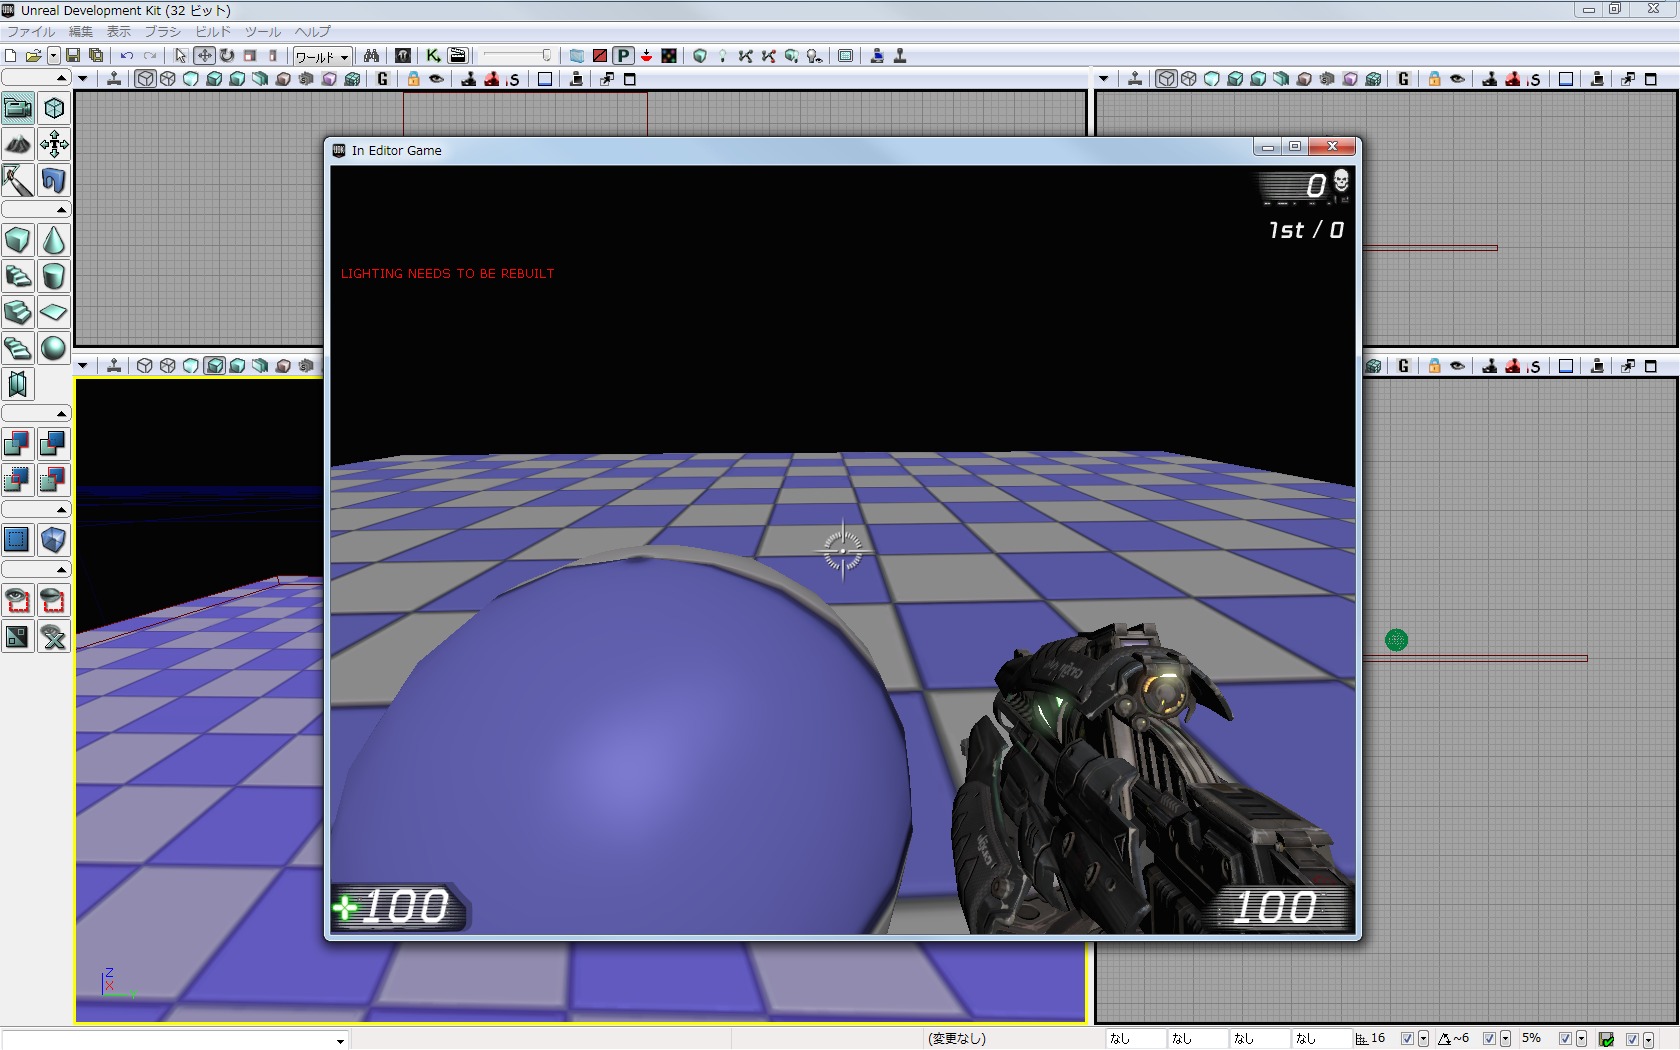Open the ワールド coordinate system dropdown
The image size is (1680, 1050).
pyautogui.click(x=321, y=57)
